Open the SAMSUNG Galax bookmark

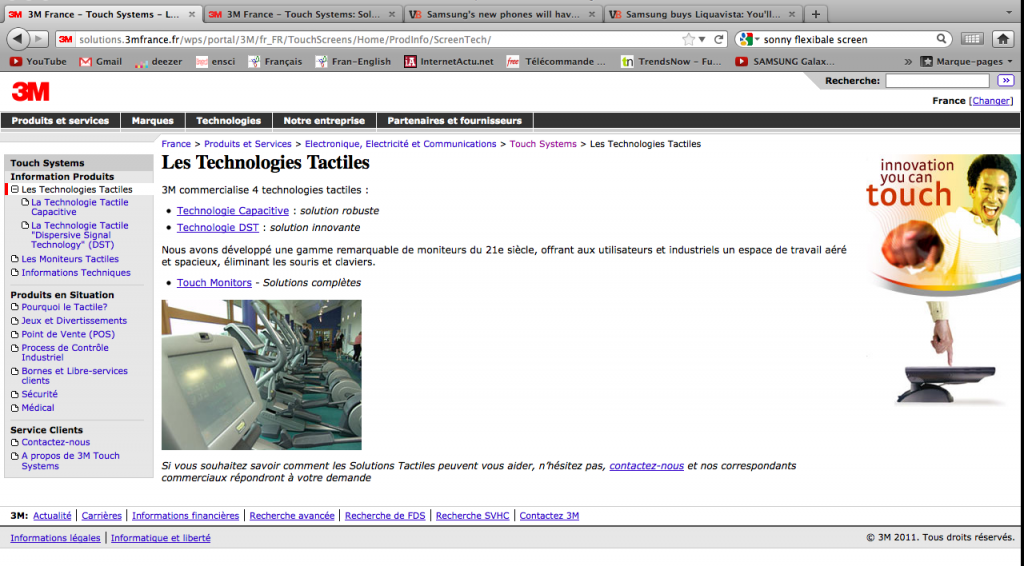click(x=785, y=61)
